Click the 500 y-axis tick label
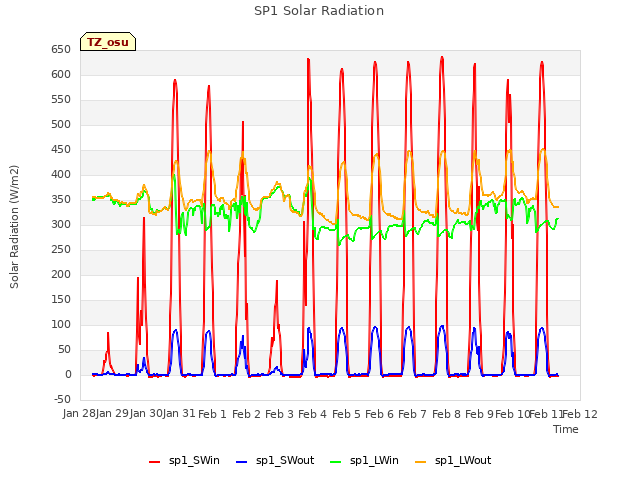Screen dimensions: 640x480 [x=61, y=125]
